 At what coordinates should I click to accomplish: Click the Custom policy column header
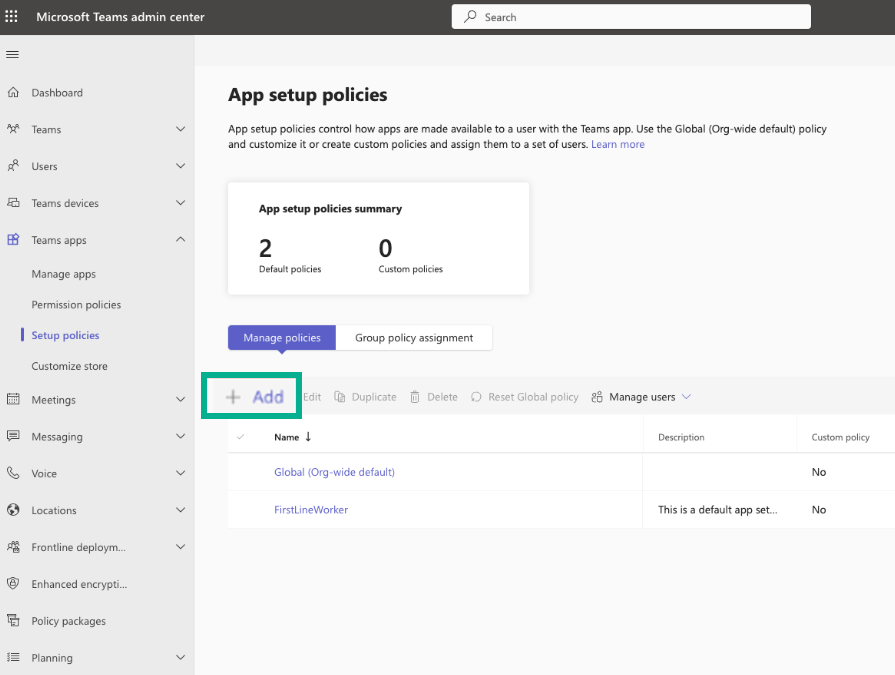click(840, 437)
